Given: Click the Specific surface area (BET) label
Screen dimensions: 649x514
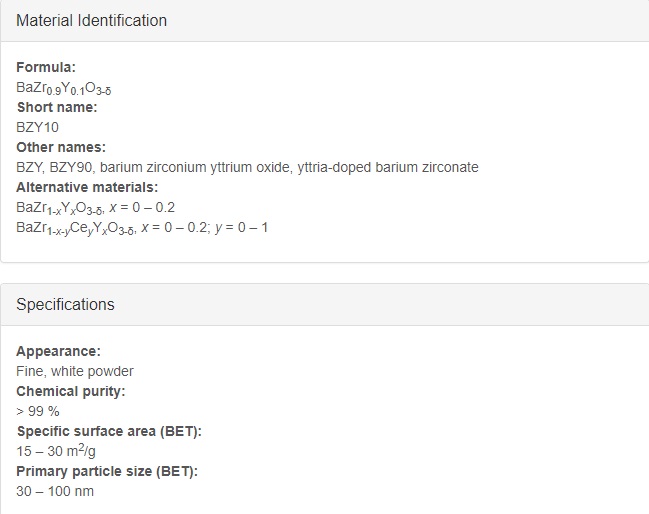Looking at the screenshot, I should click(109, 432).
